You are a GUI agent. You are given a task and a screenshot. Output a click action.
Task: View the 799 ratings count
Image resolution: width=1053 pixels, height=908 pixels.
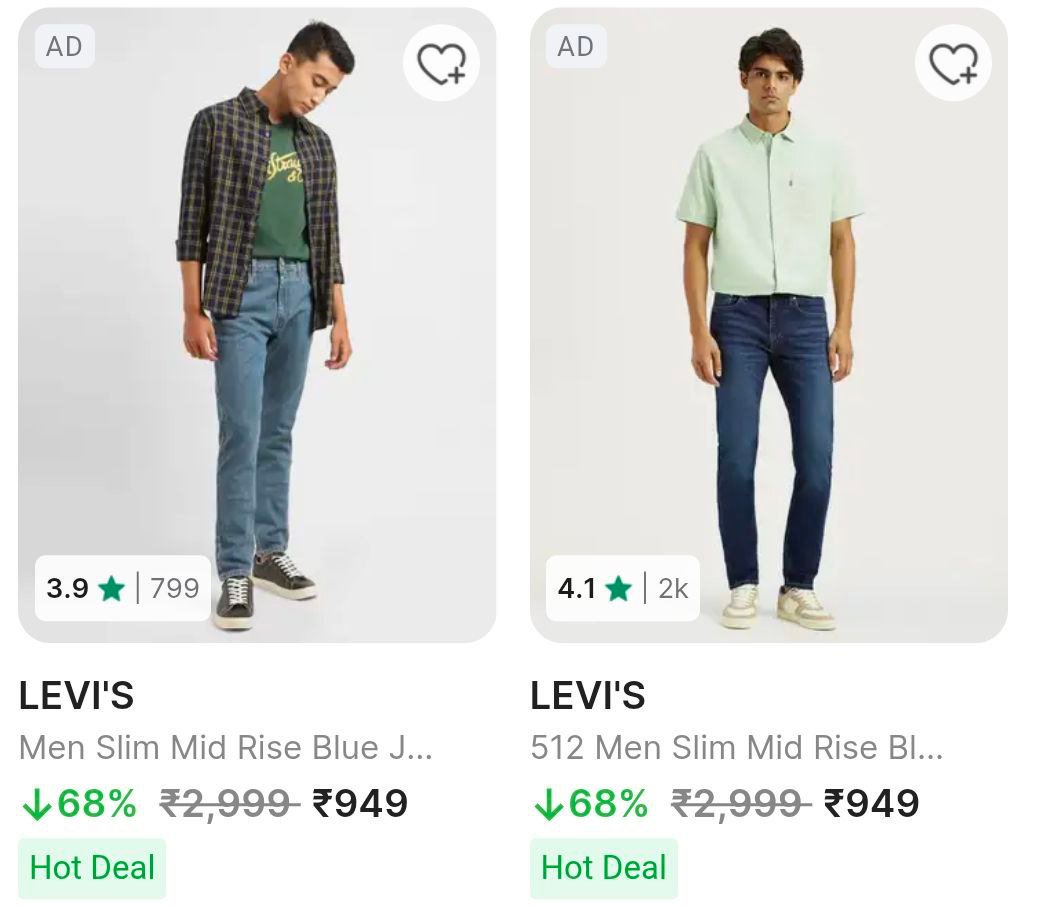coord(175,589)
